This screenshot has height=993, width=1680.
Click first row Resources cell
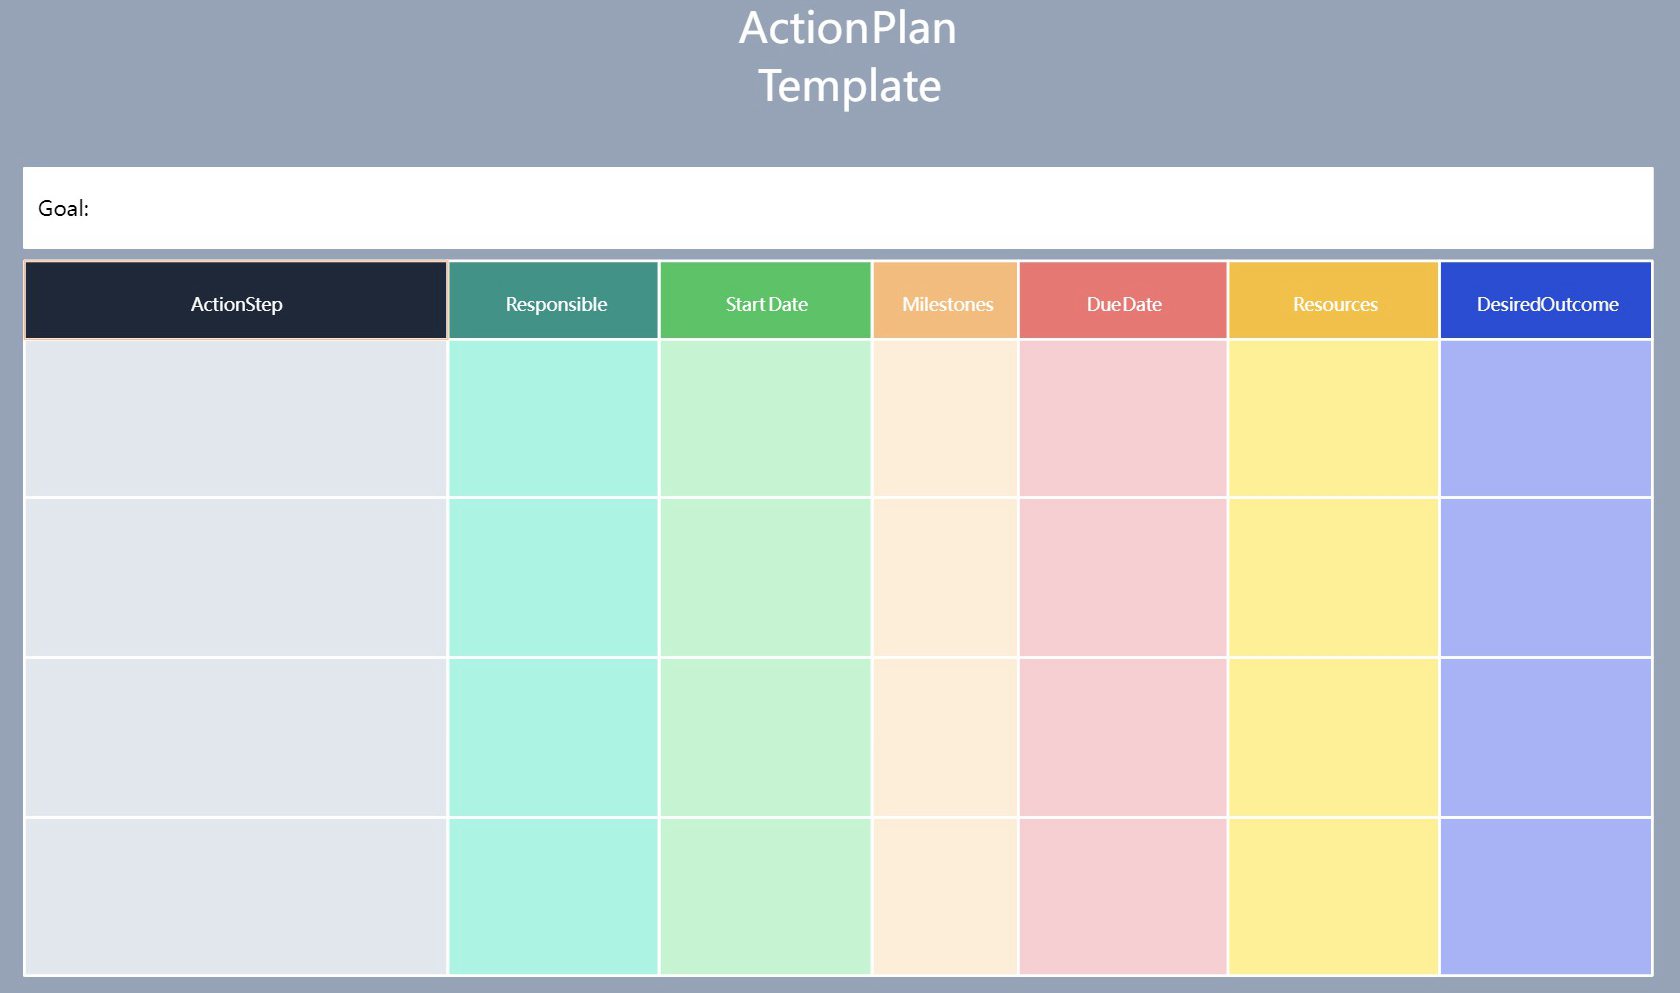pos(1333,419)
